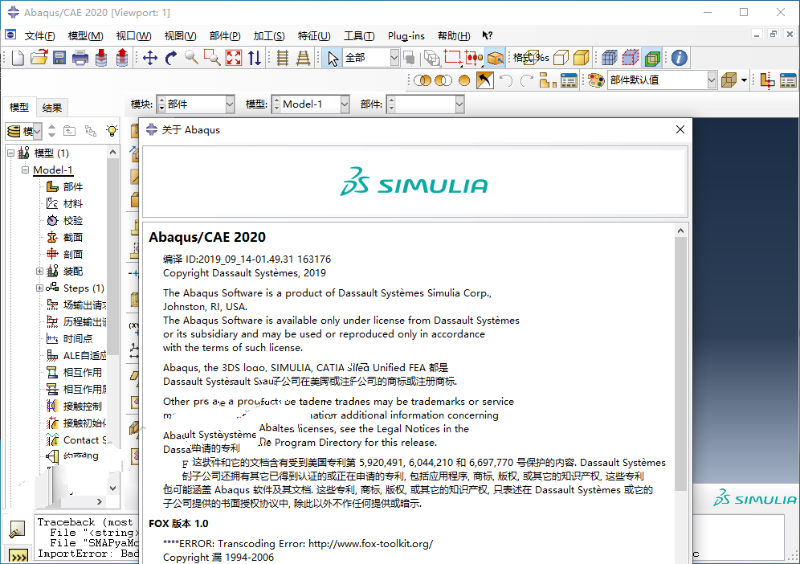Image resolution: width=800 pixels, height=564 pixels.
Task: Enable the shaded render style cube
Action: click(581, 58)
